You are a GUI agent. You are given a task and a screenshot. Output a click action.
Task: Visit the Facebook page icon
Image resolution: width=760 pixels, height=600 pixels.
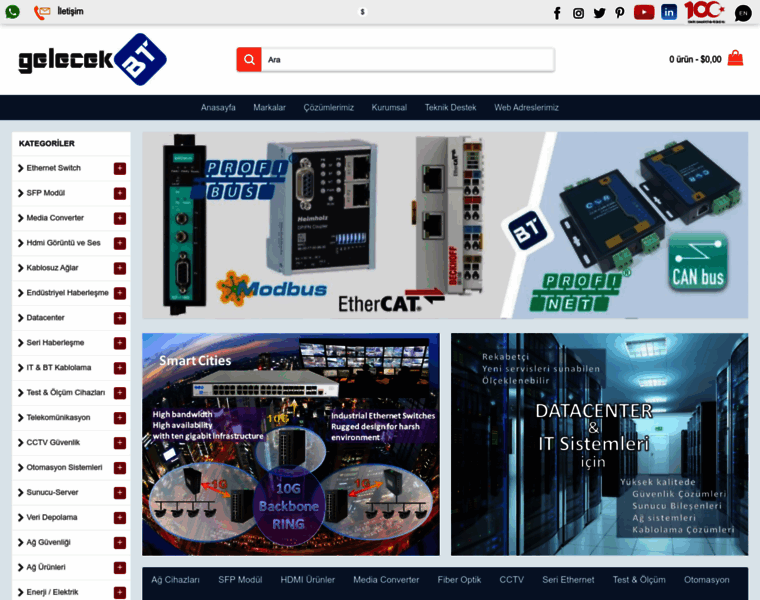point(557,13)
